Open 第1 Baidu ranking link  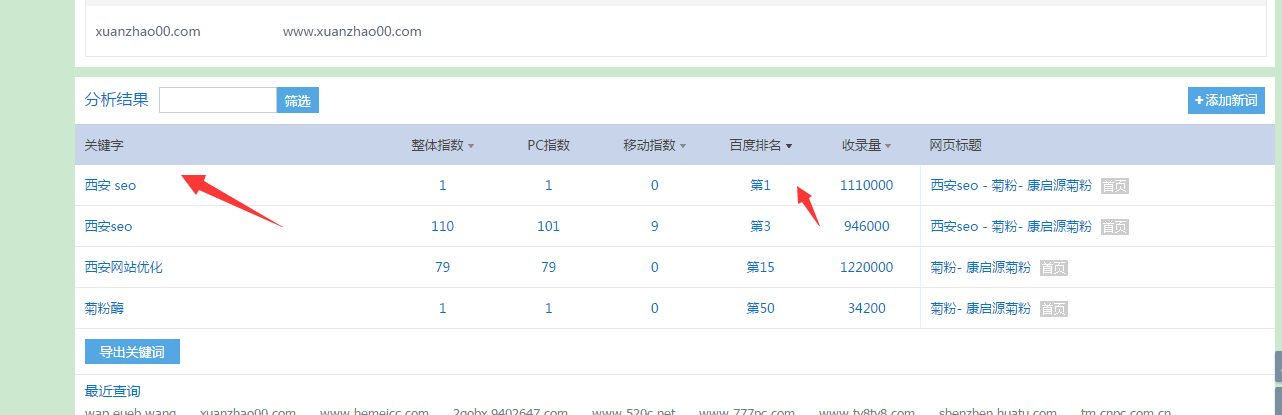tap(760, 185)
